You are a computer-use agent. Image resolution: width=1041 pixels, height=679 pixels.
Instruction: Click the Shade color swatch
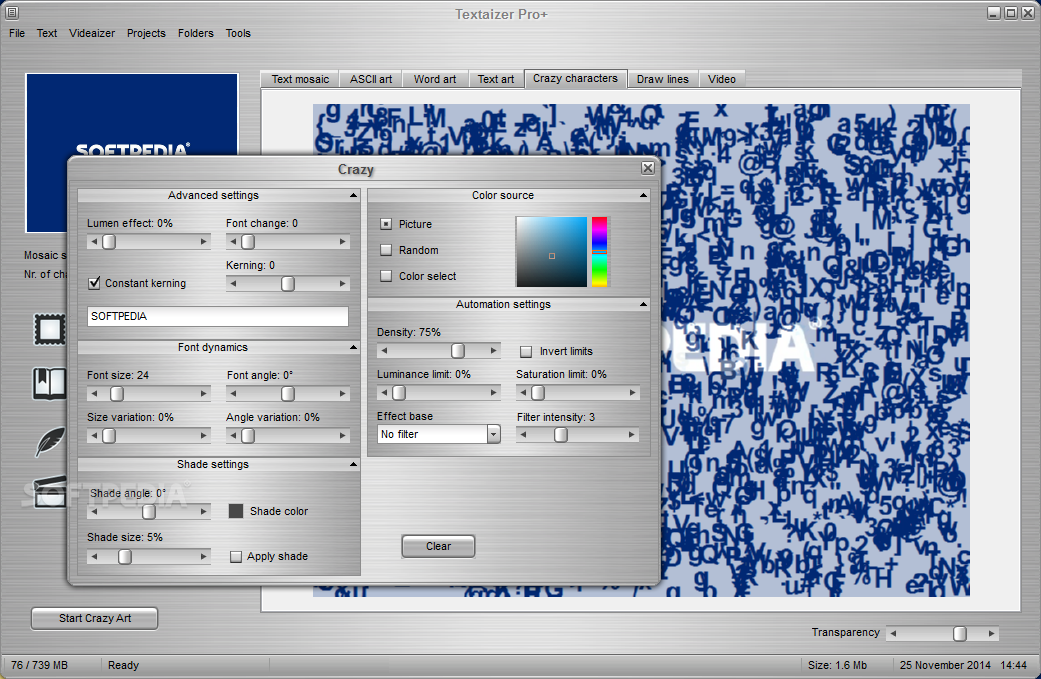236,511
